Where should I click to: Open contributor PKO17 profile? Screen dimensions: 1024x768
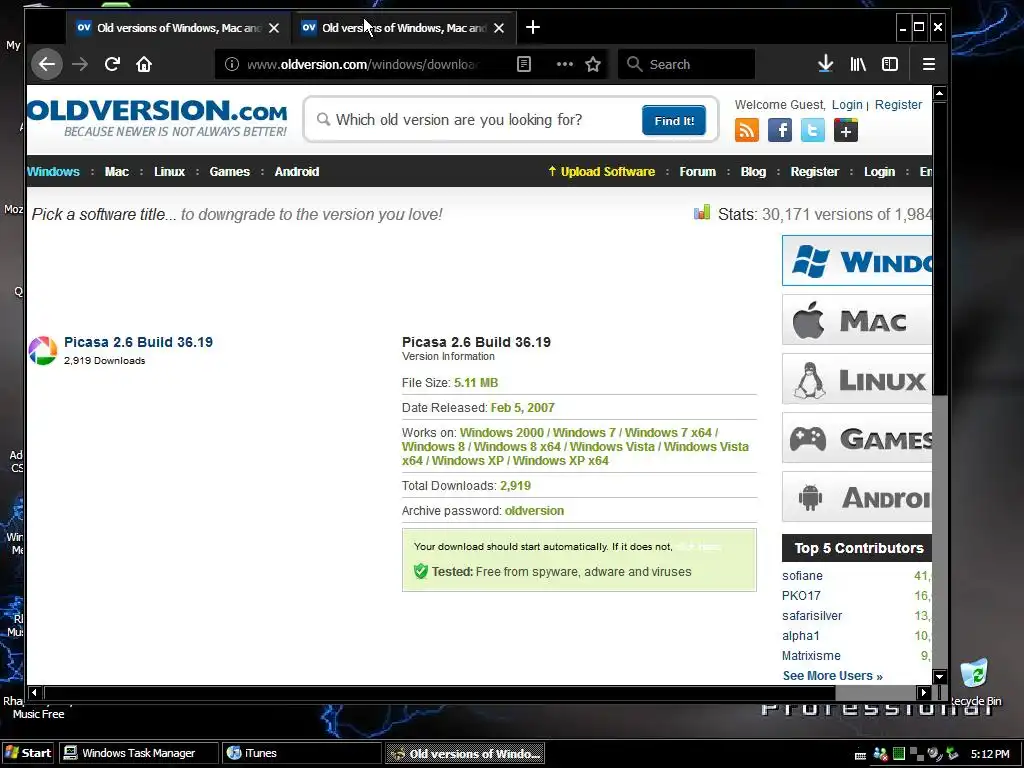point(801,596)
